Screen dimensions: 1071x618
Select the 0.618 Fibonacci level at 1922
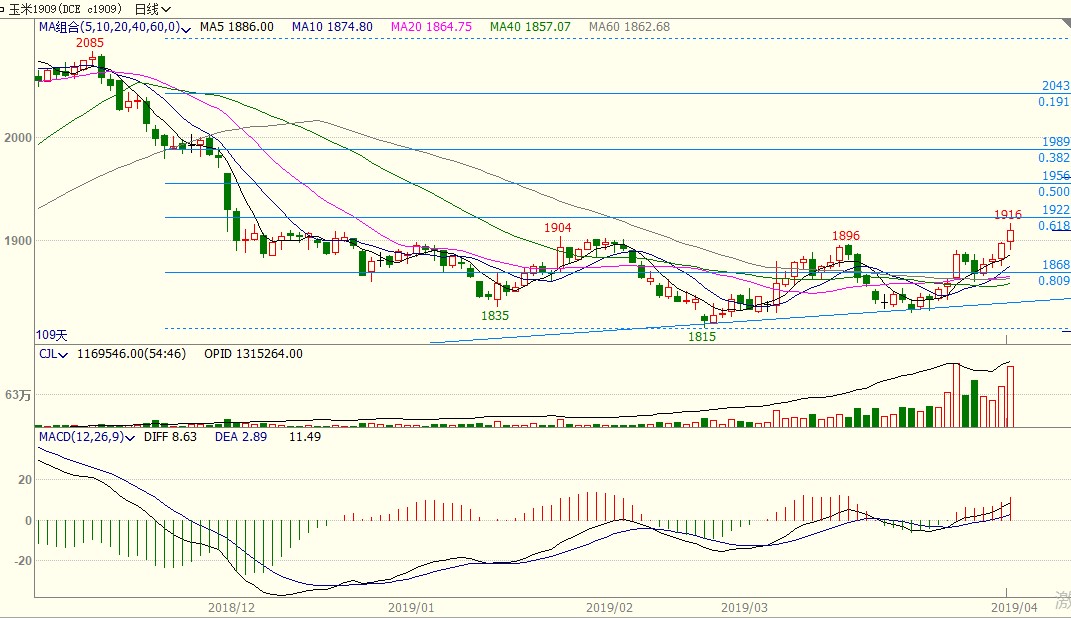point(1054,227)
